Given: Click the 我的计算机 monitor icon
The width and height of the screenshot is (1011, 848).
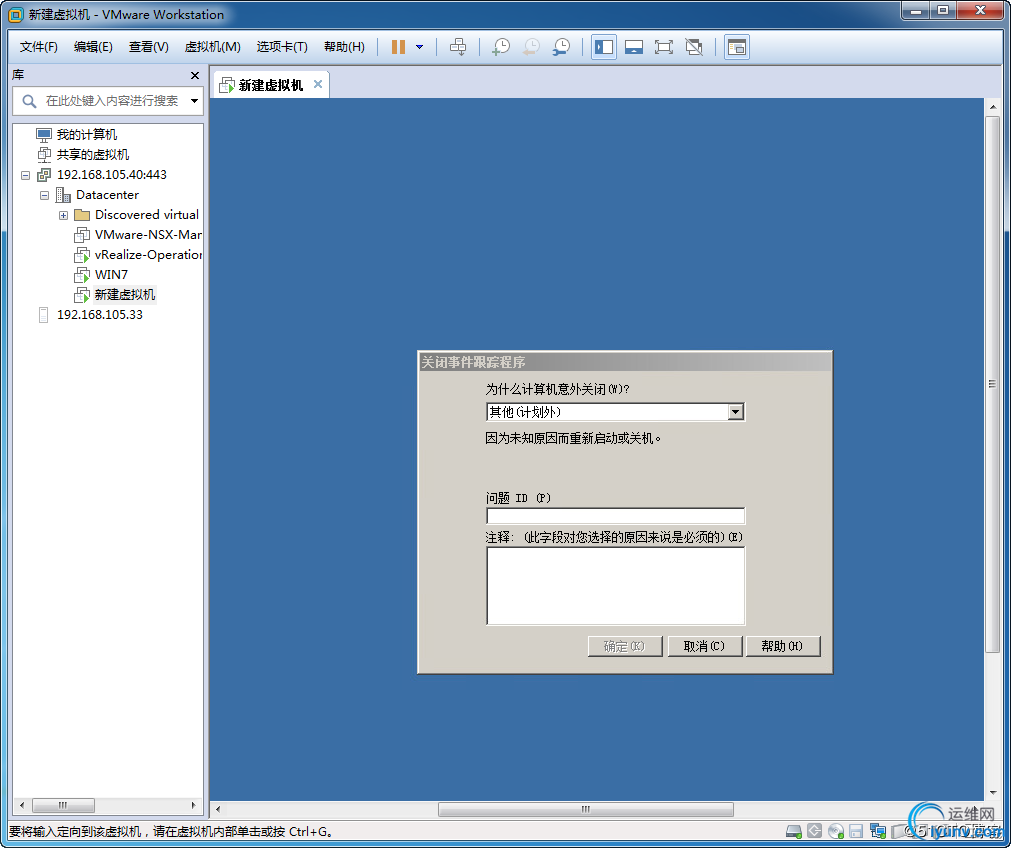Looking at the screenshot, I should (x=44, y=135).
